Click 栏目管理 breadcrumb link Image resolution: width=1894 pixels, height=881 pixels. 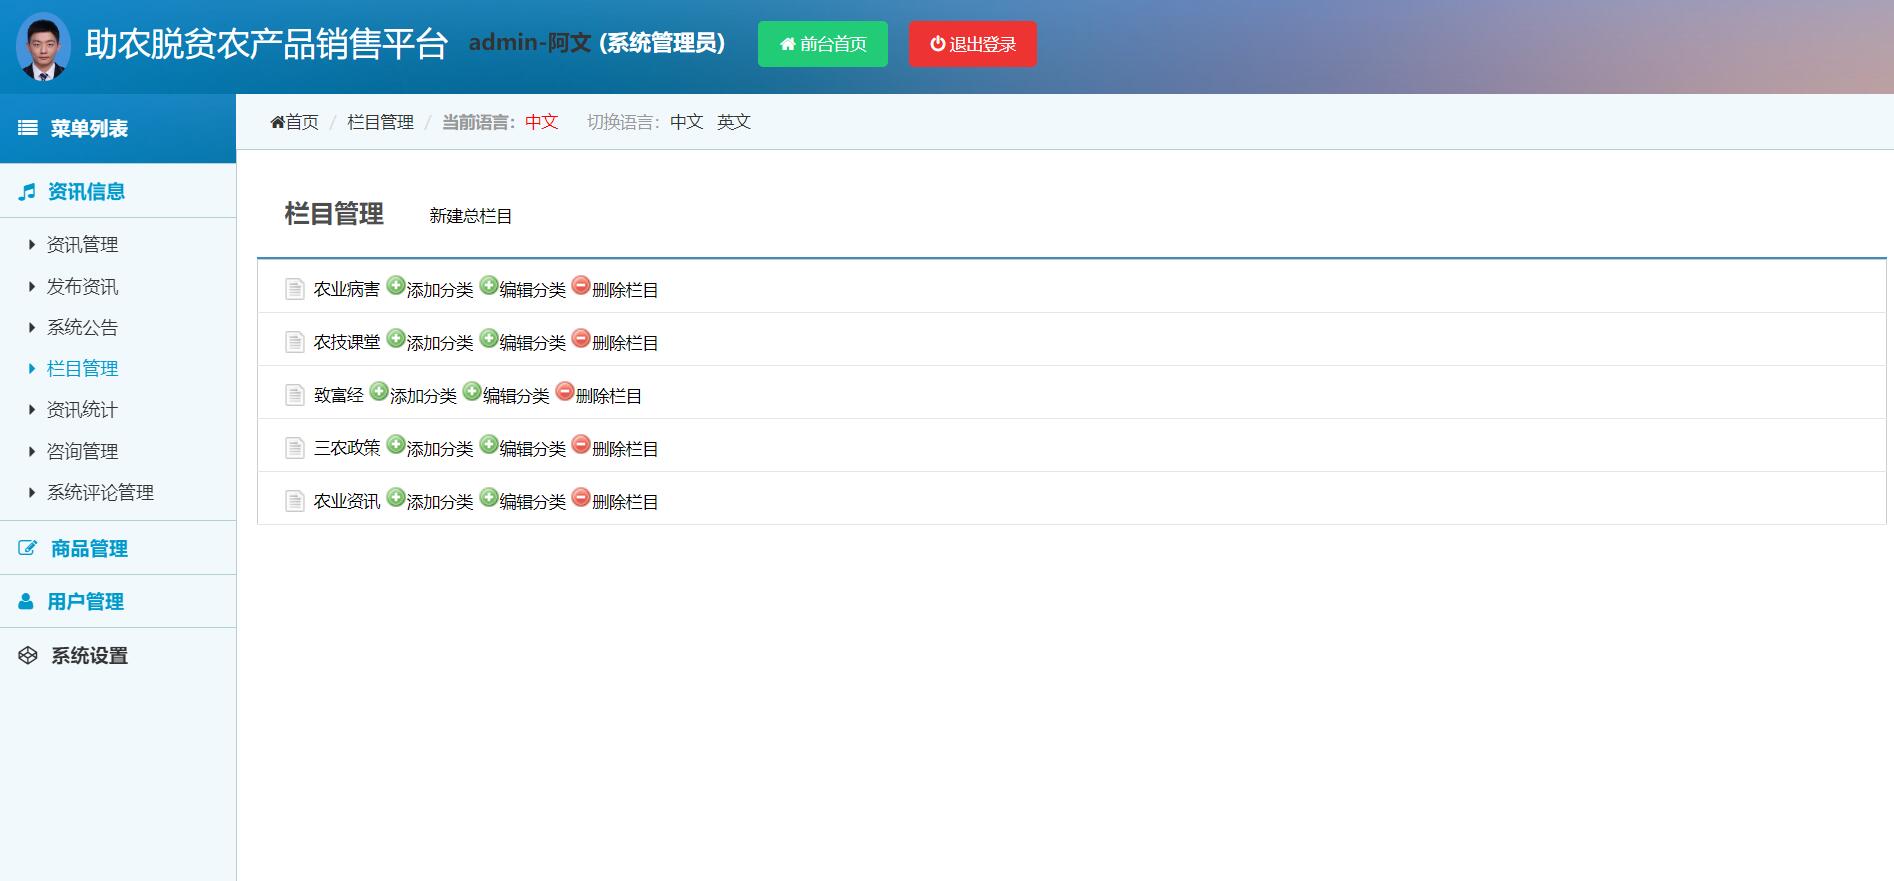pos(380,122)
